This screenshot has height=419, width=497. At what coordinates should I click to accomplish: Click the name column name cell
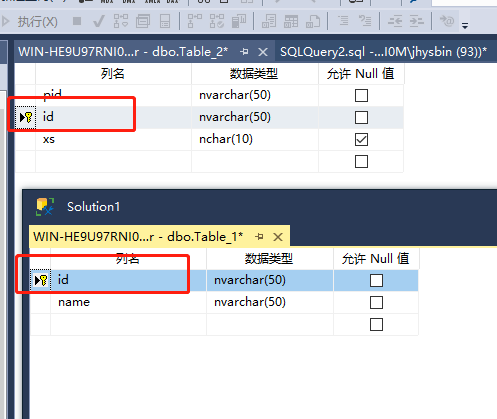tap(128, 302)
